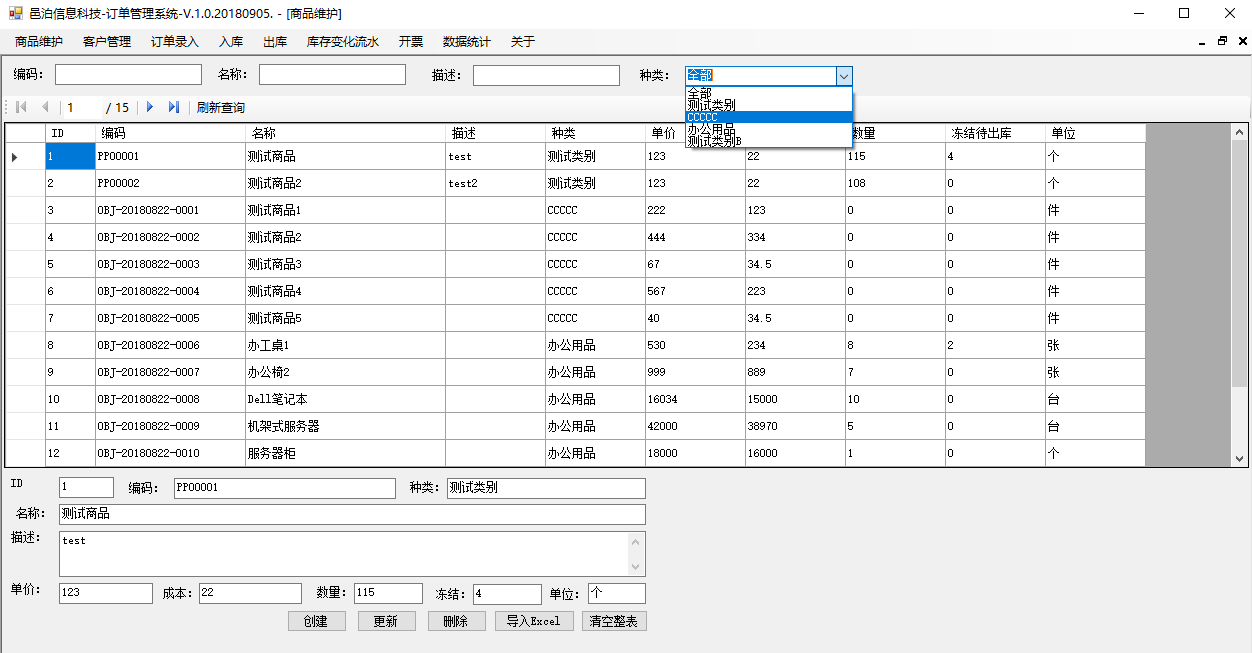Click the 名称 search filter field
1252x653 pixels.
click(332, 75)
